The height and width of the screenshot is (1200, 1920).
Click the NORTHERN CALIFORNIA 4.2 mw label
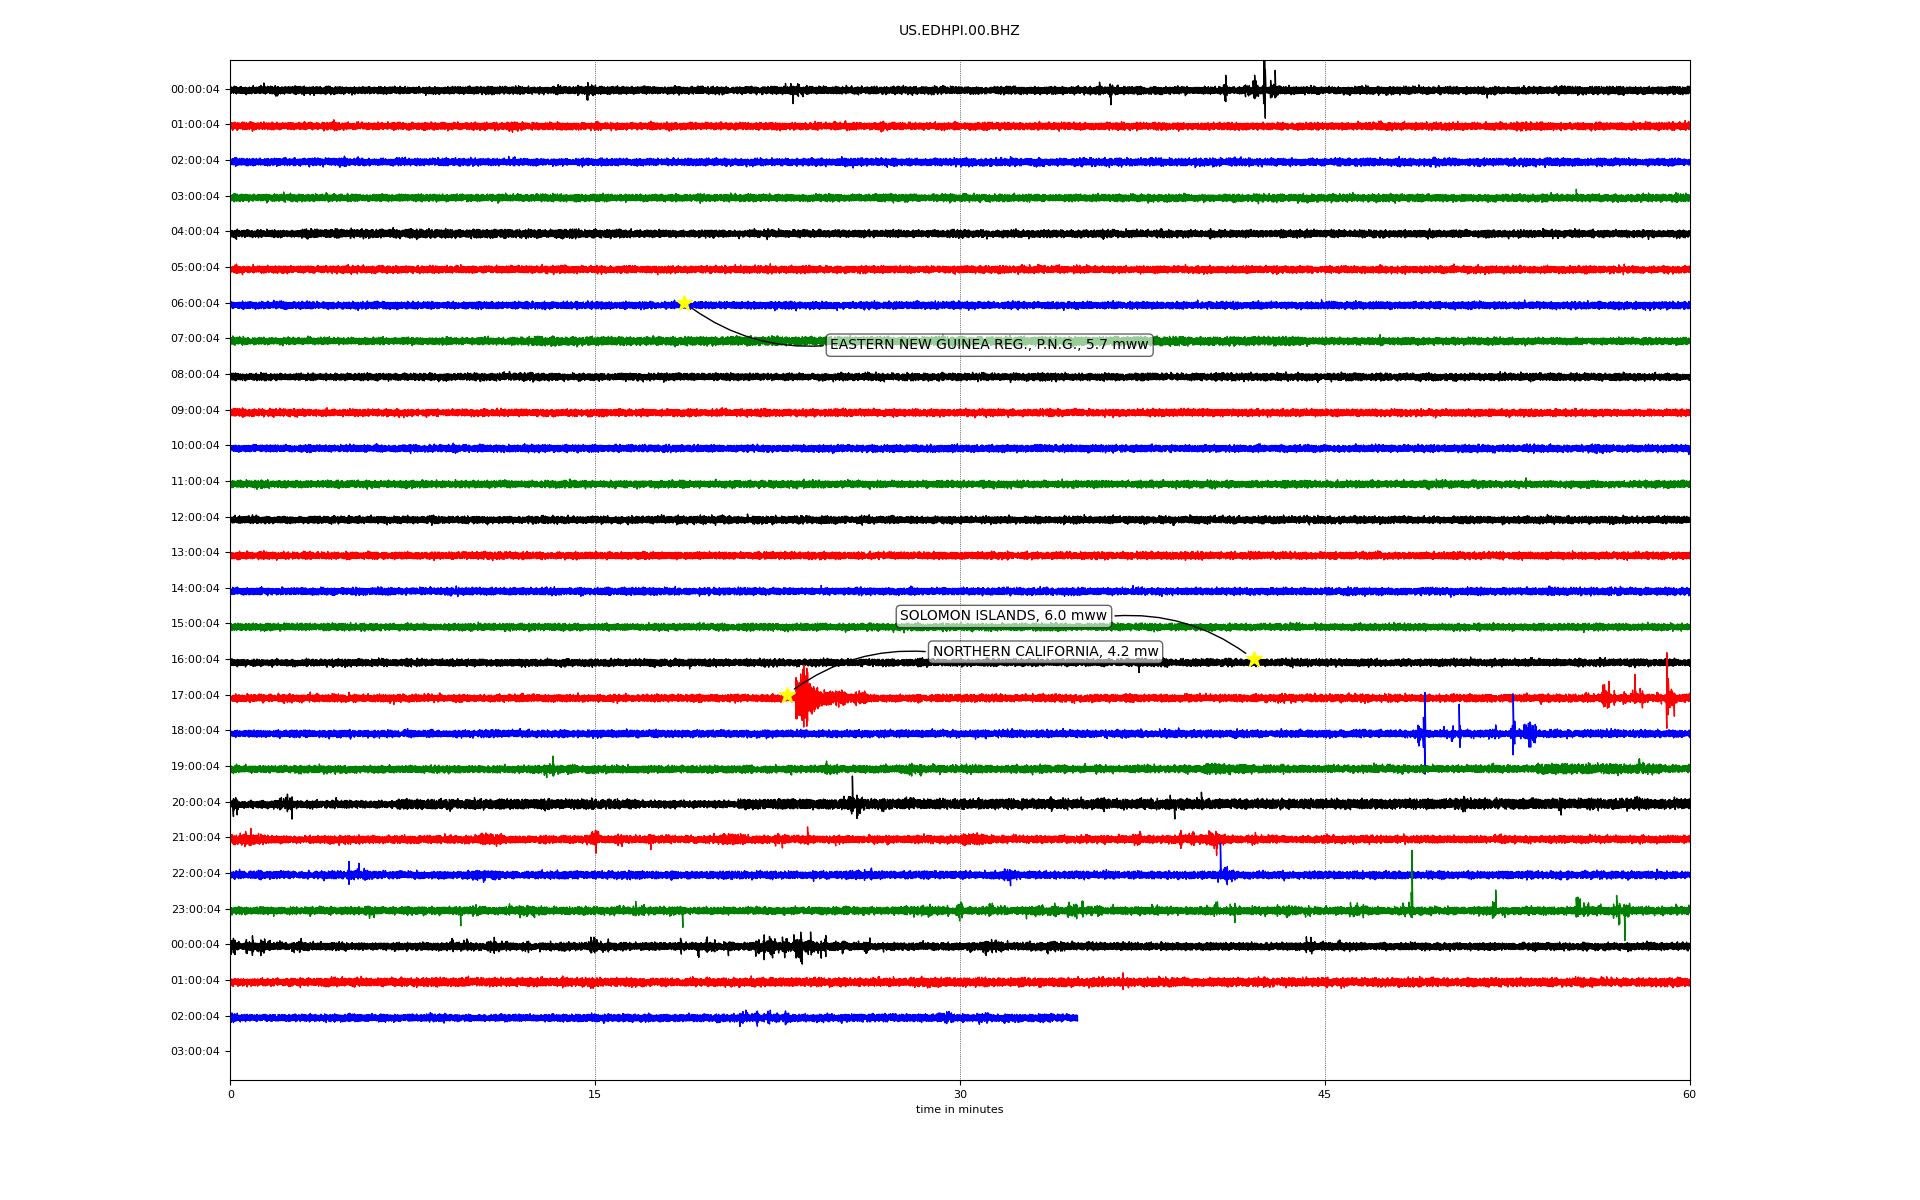1045,652
